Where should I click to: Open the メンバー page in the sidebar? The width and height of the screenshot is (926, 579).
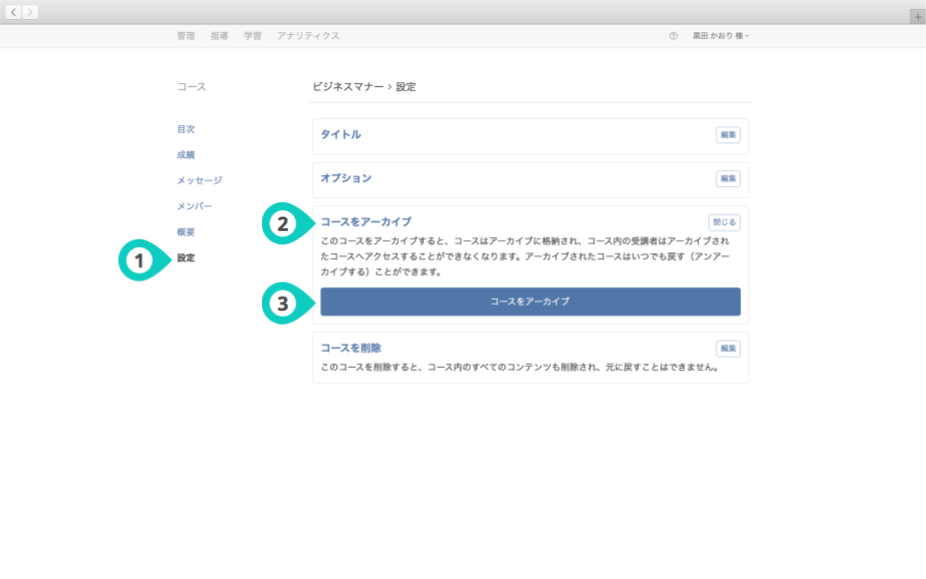pyautogui.click(x=194, y=206)
